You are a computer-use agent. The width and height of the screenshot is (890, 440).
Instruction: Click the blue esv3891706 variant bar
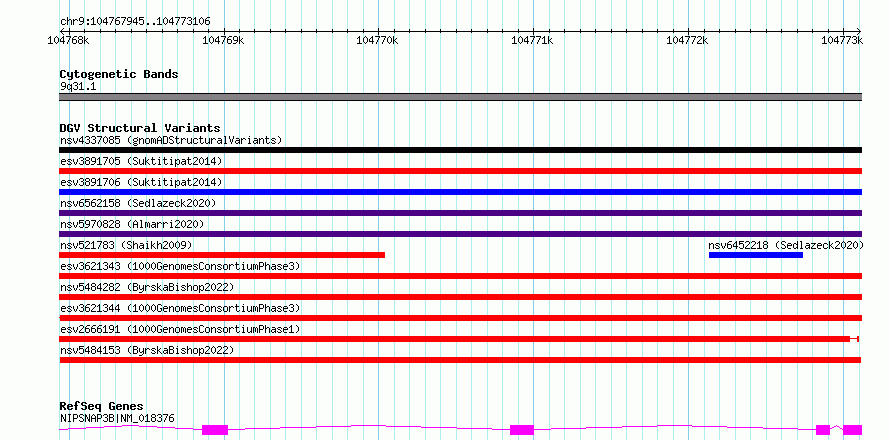click(x=460, y=192)
